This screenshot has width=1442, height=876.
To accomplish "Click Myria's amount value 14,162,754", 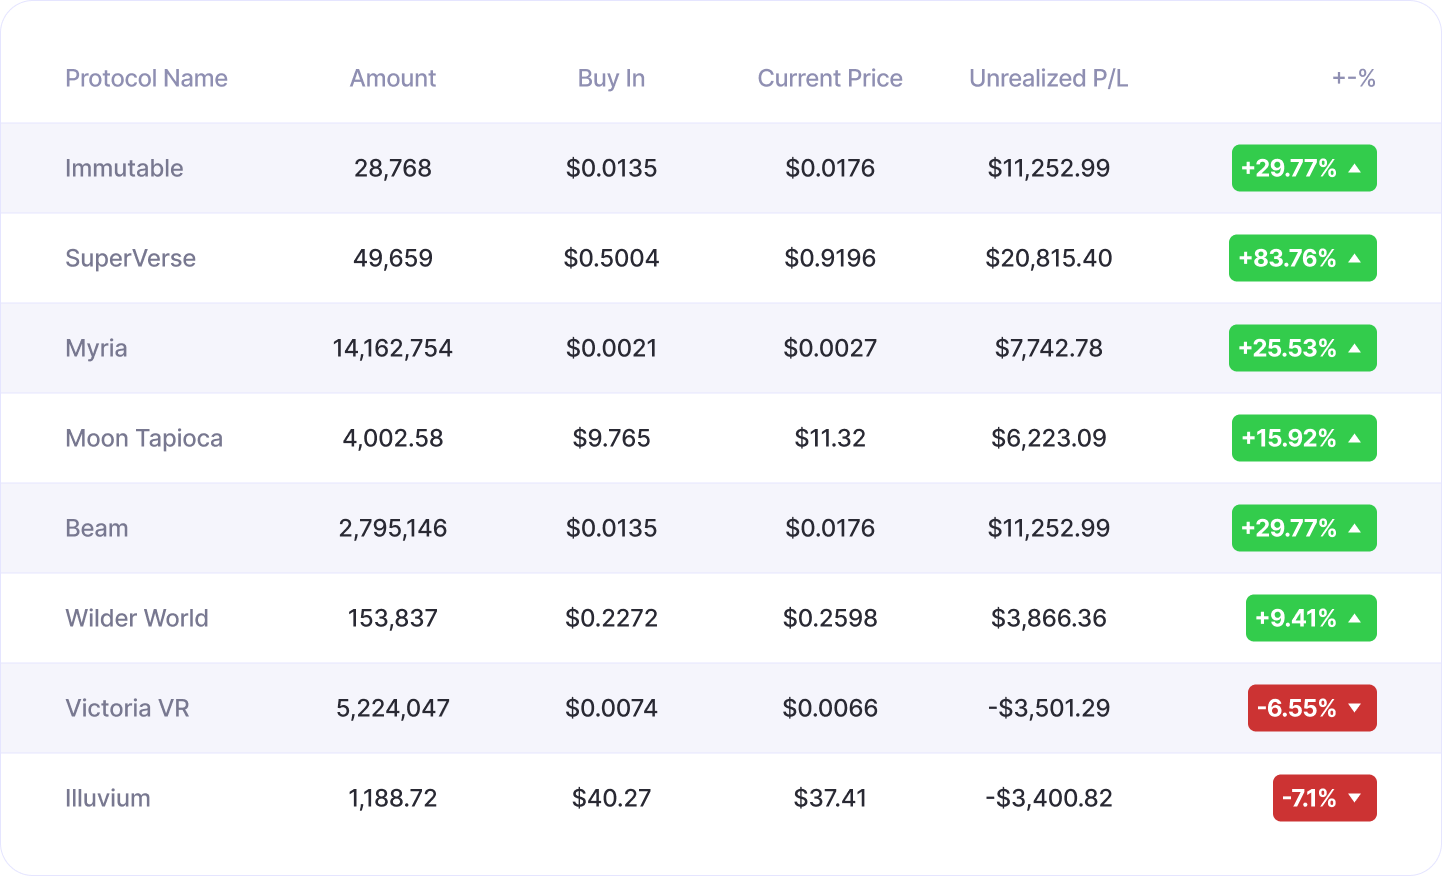I will [x=393, y=348].
